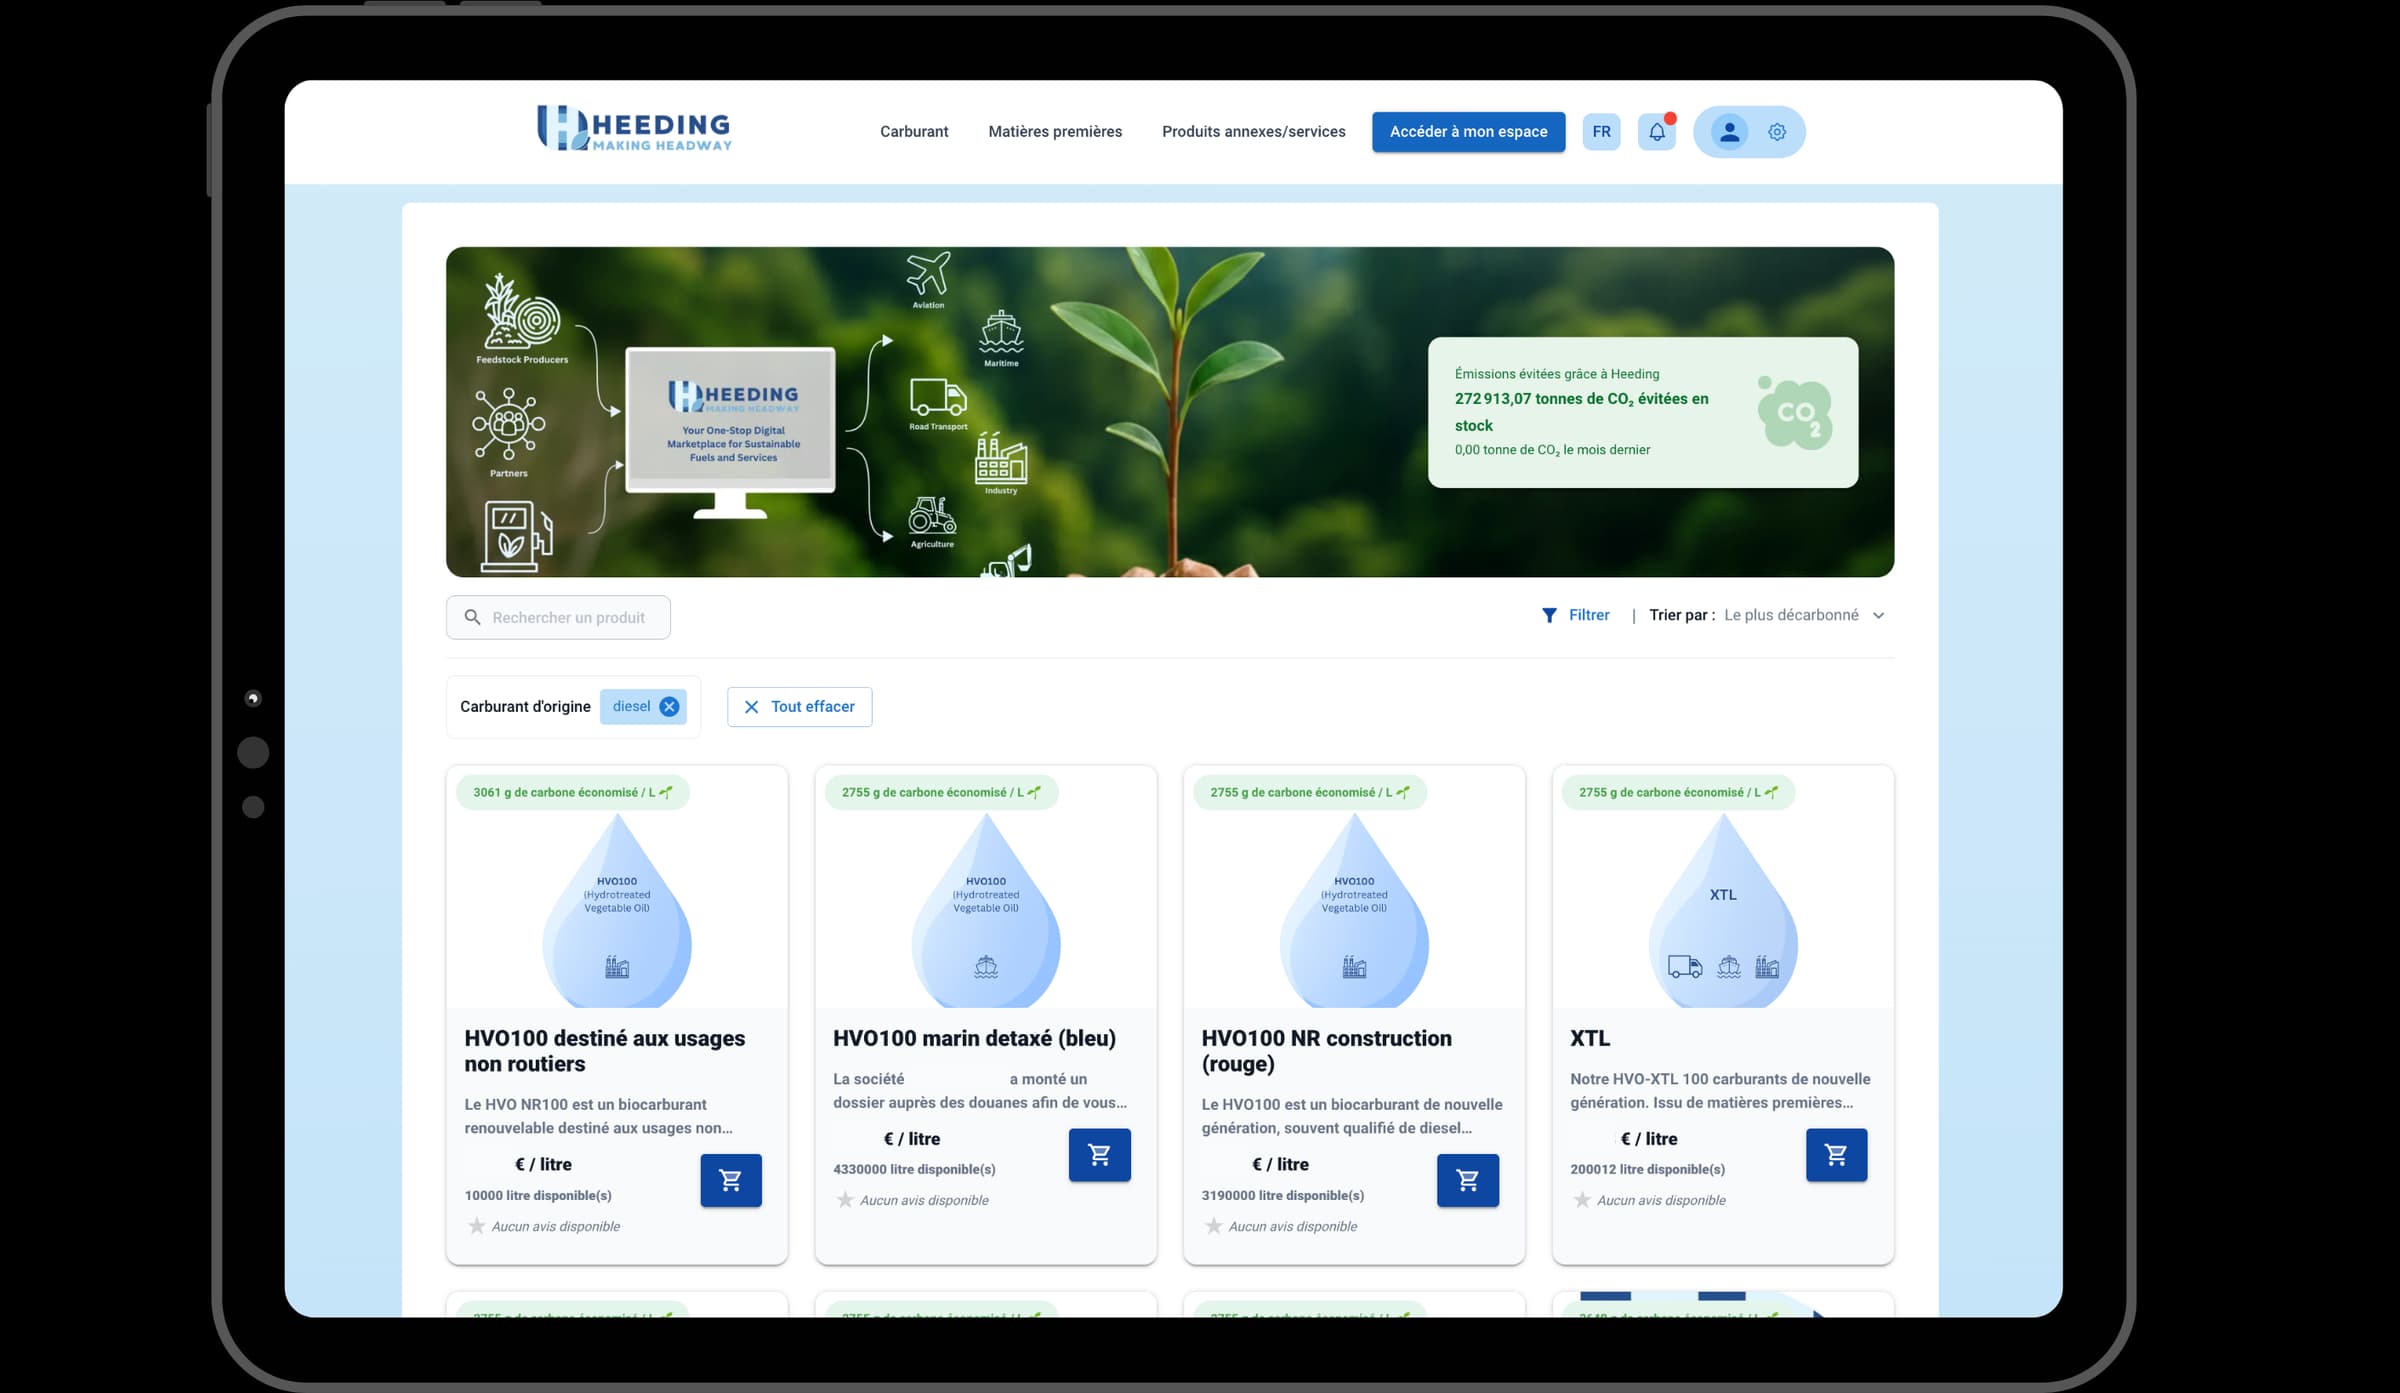Click HVO100 marin detaxé droplet image

986,910
